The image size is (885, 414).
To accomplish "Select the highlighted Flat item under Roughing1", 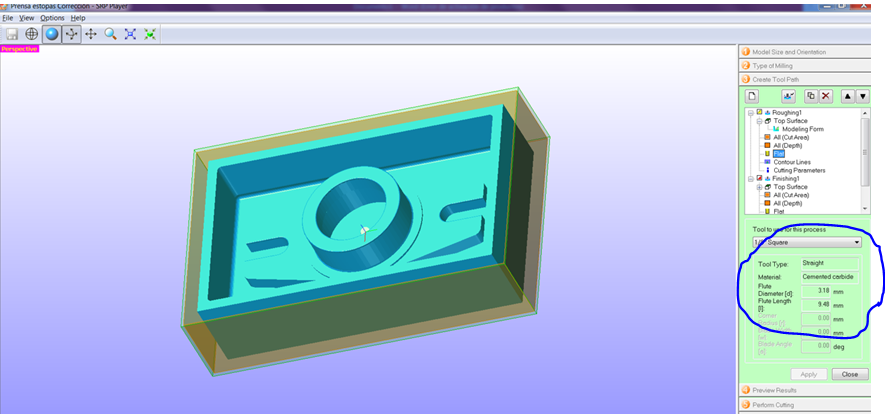I will [x=779, y=153].
